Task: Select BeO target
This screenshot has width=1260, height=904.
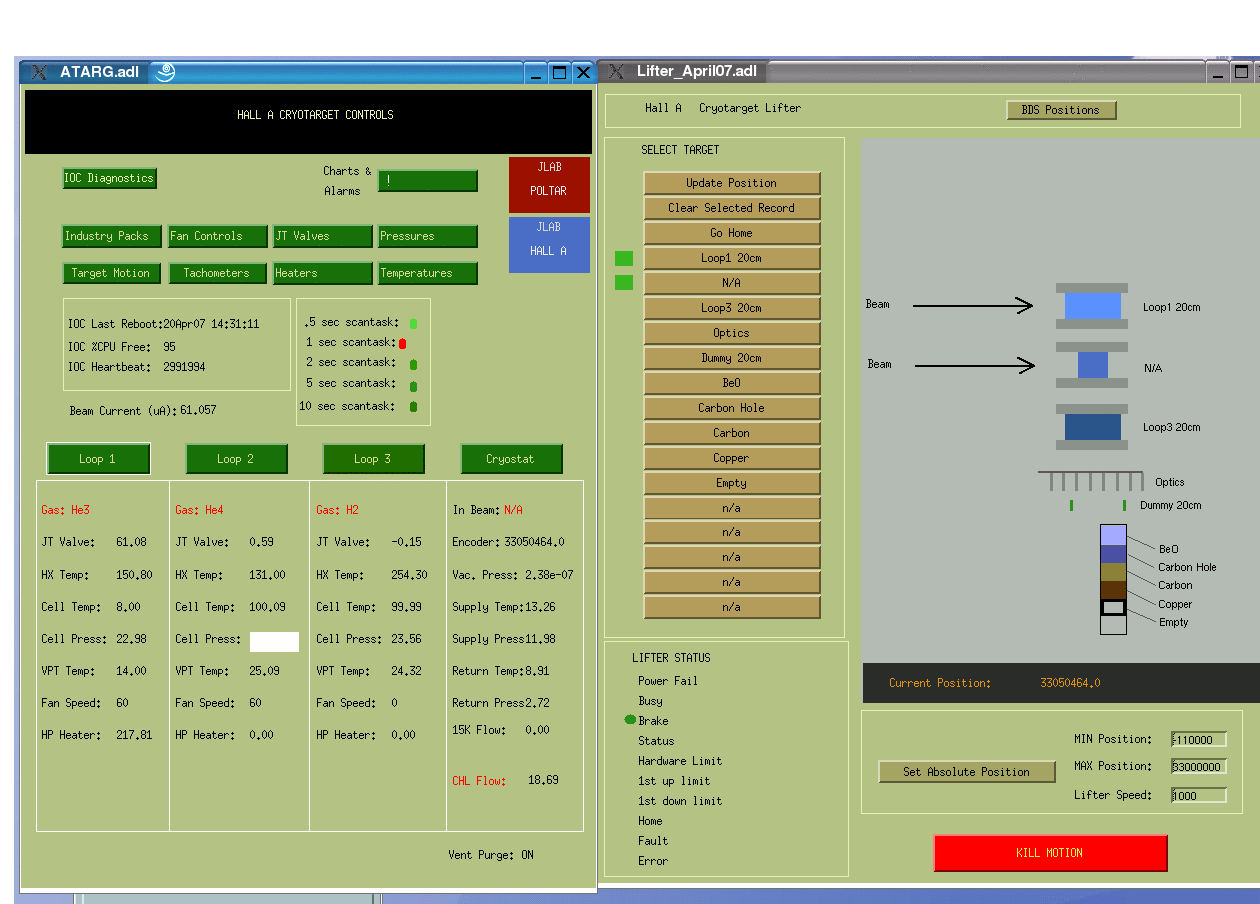Action: coord(732,383)
